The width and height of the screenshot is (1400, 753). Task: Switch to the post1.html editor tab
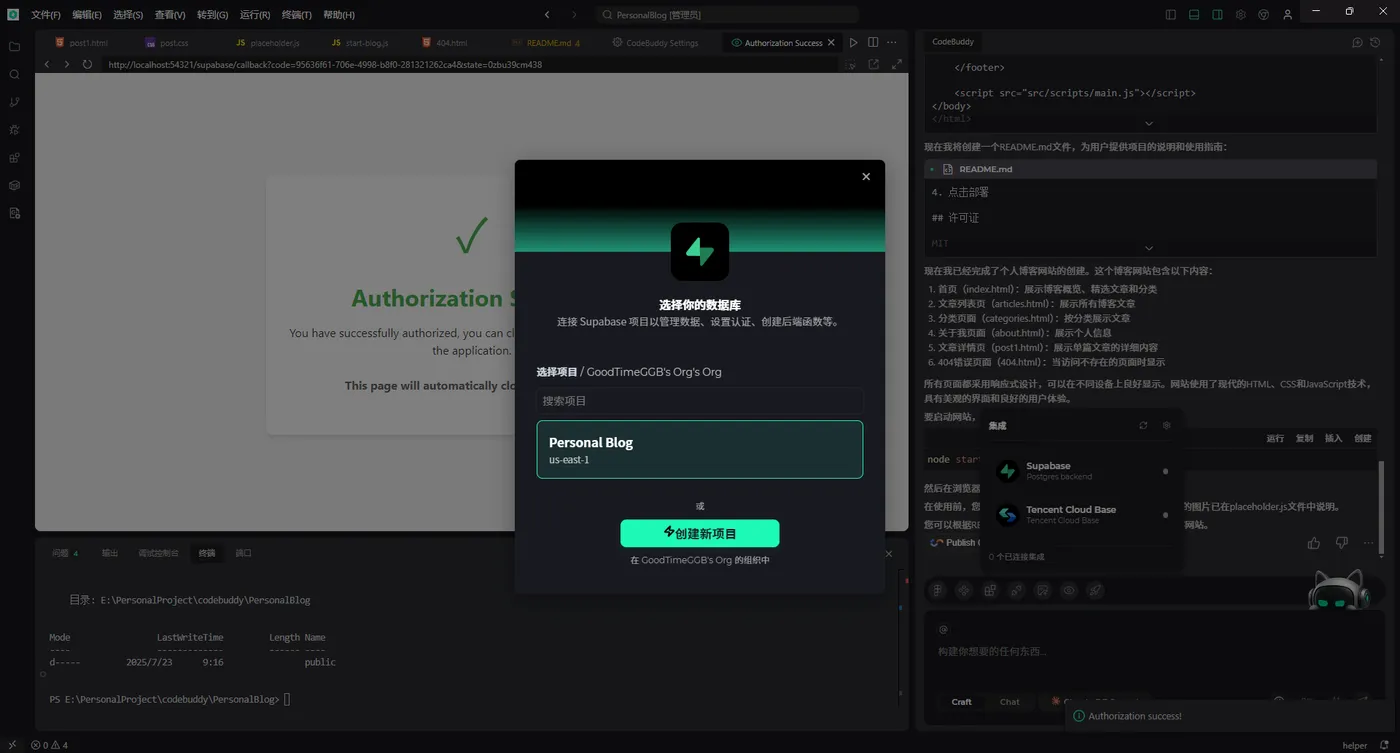coord(83,43)
